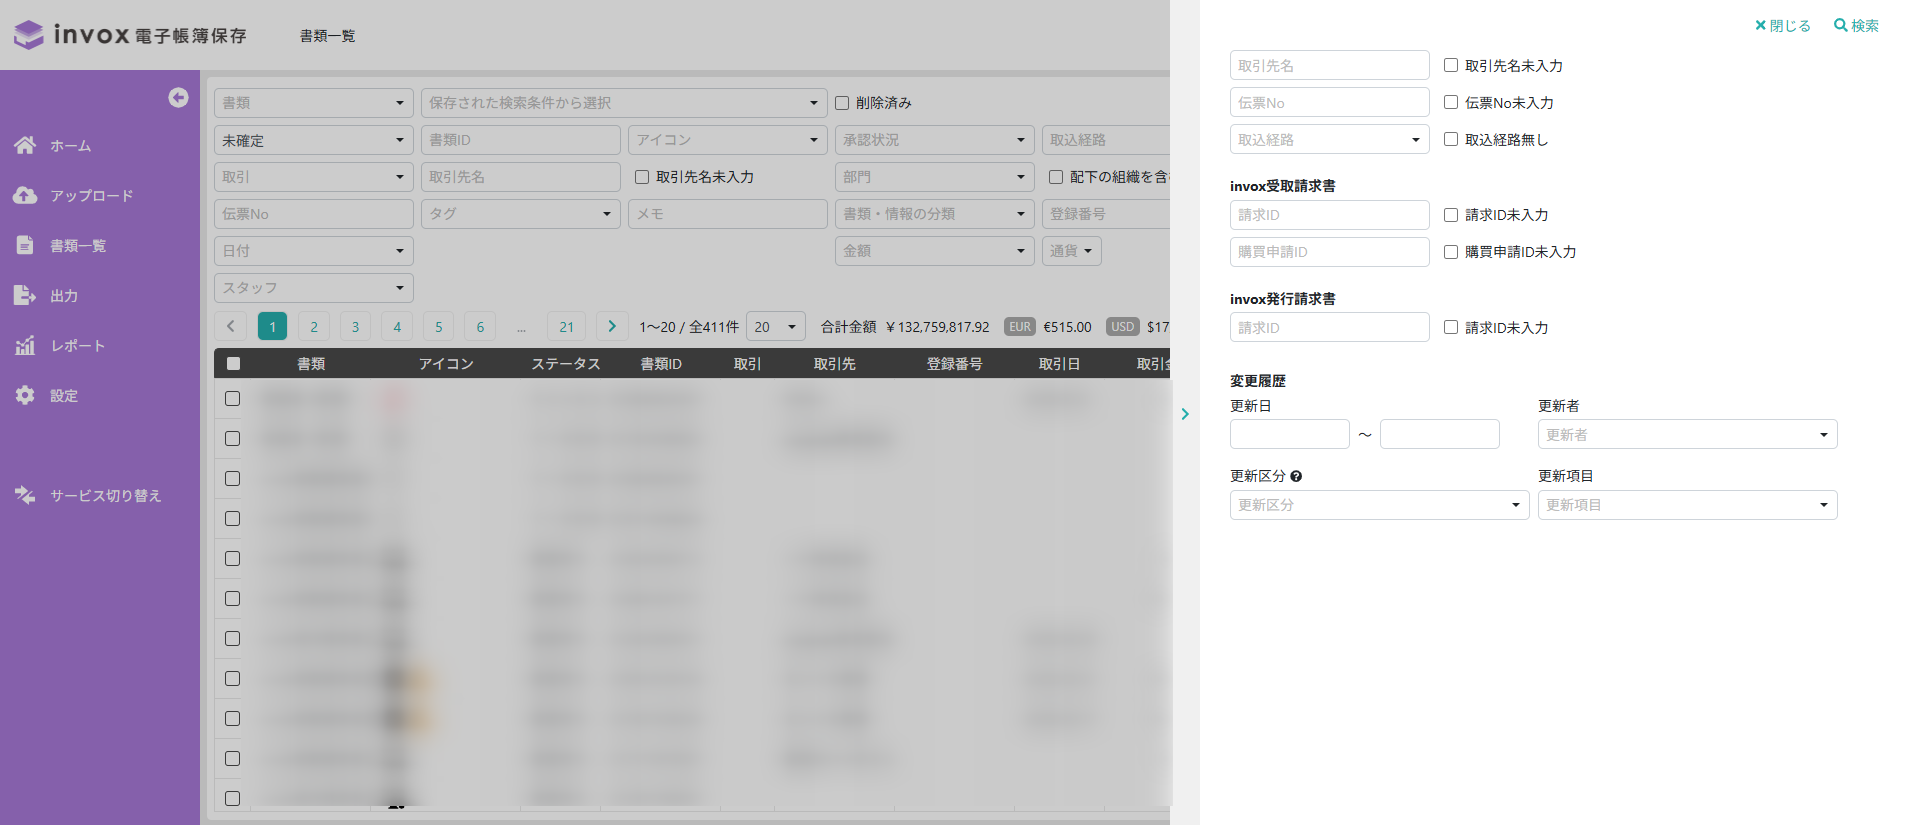Click help icon next to 更新区分

click(x=1296, y=477)
